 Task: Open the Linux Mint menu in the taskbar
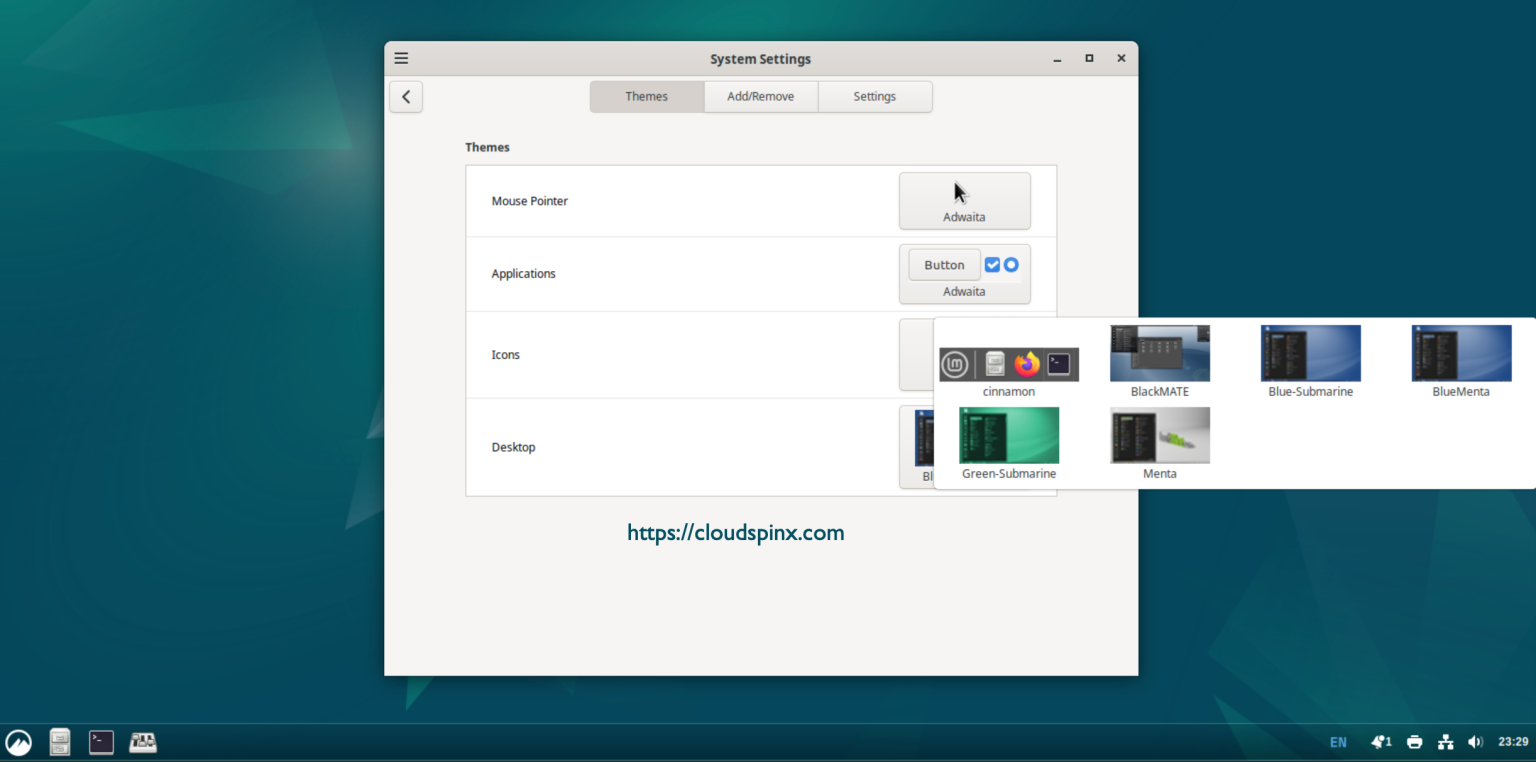(18, 741)
